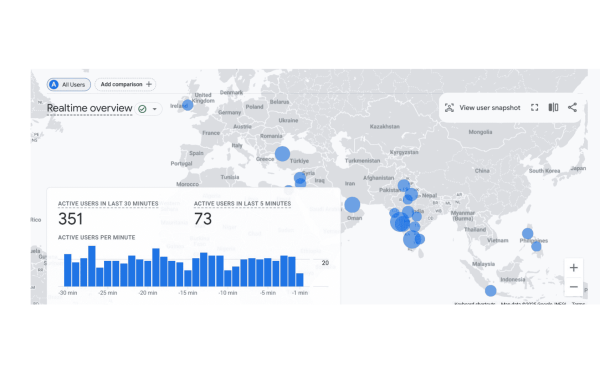The image size is (600, 385).
Task: Click the green check status icon
Action: click(x=142, y=109)
